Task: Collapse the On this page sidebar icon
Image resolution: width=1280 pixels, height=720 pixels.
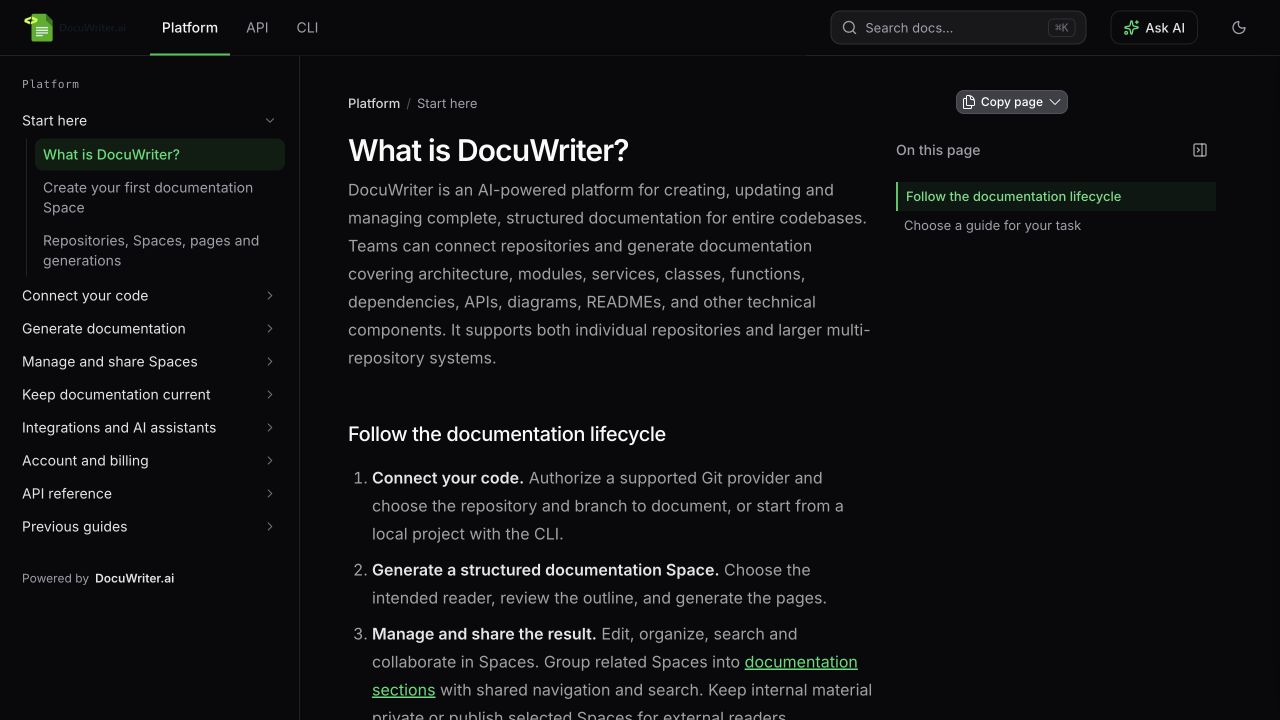Action: point(1200,150)
